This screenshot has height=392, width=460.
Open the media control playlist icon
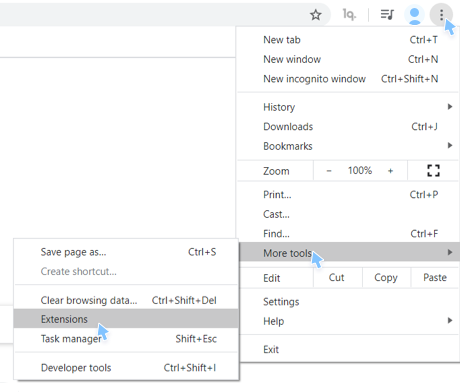[387, 15]
